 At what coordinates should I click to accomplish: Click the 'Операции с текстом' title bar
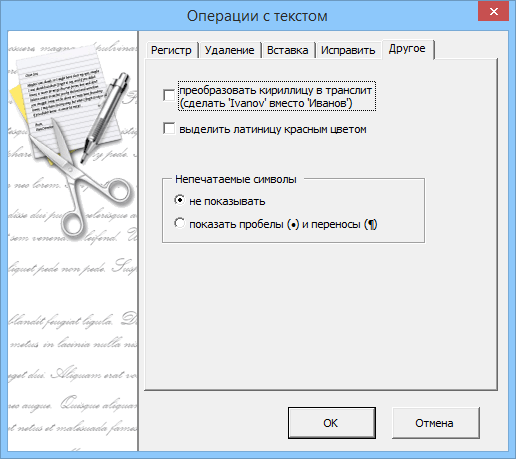click(x=257, y=16)
